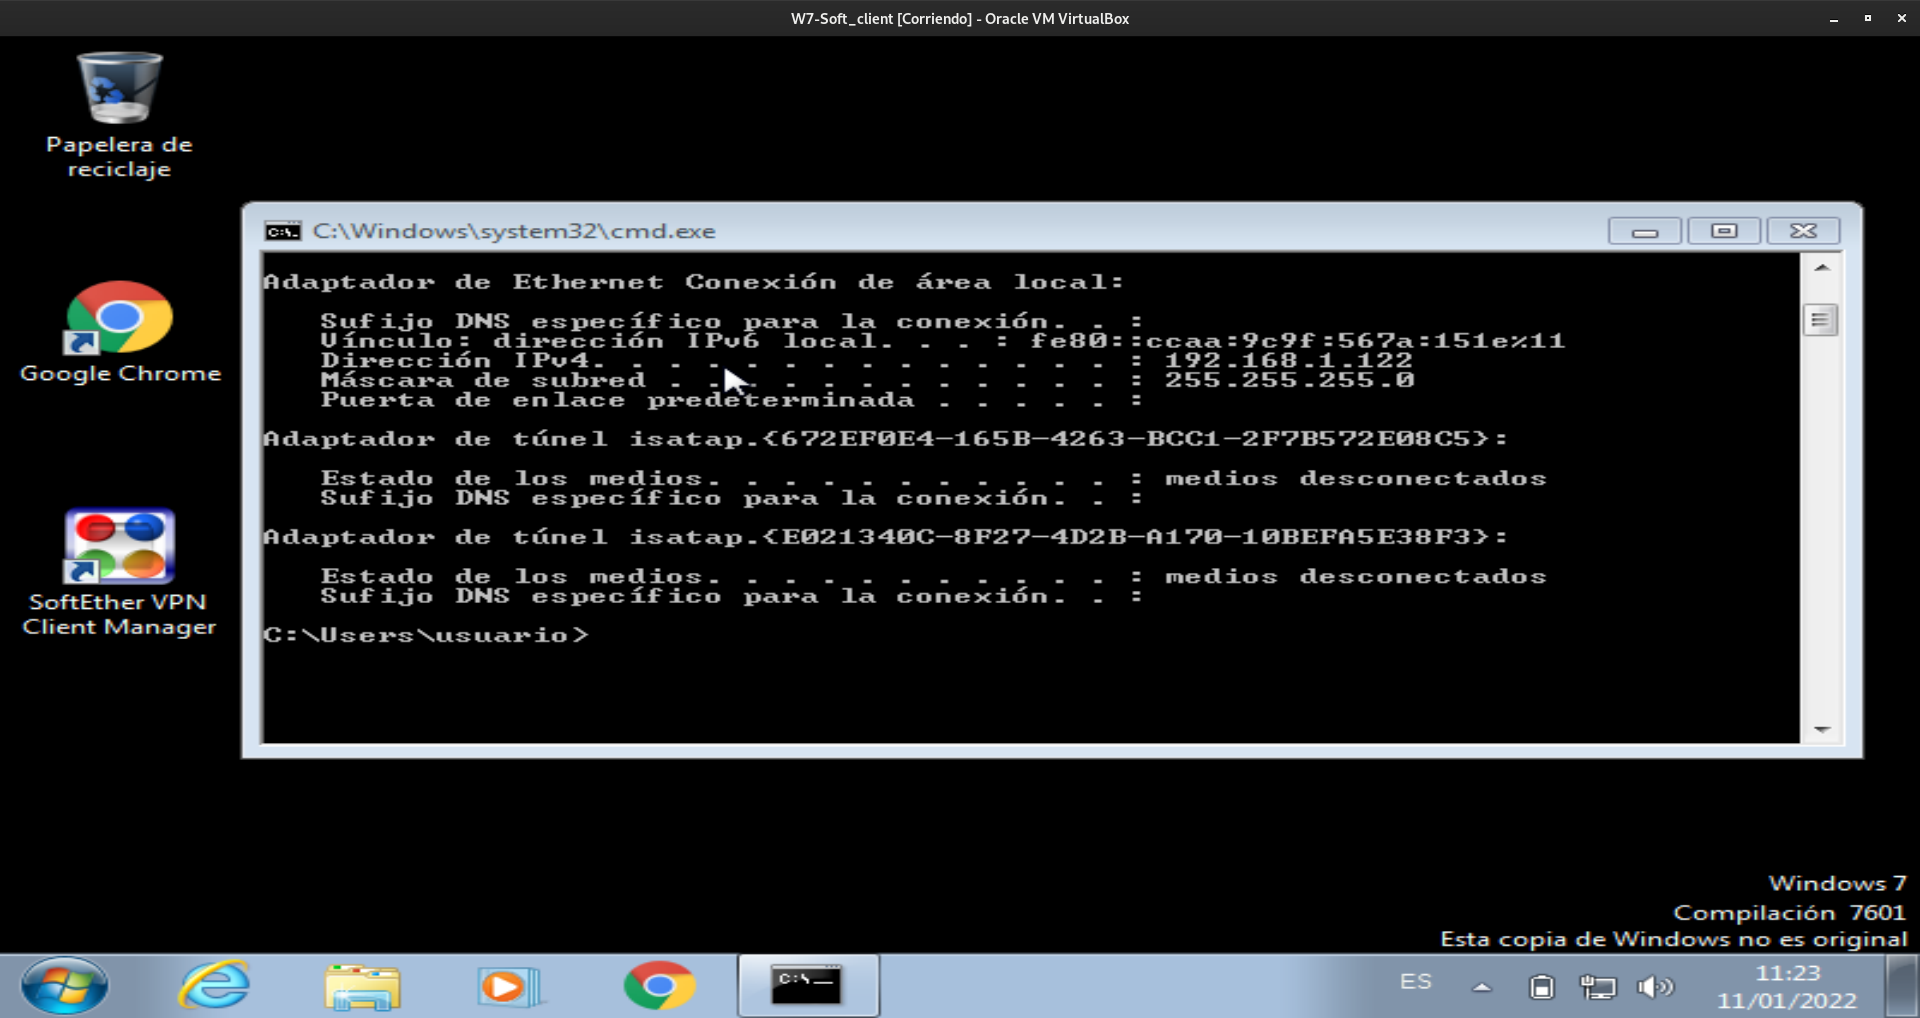The image size is (1920, 1018).
Task: Check battery status in the system tray
Action: point(1542,985)
